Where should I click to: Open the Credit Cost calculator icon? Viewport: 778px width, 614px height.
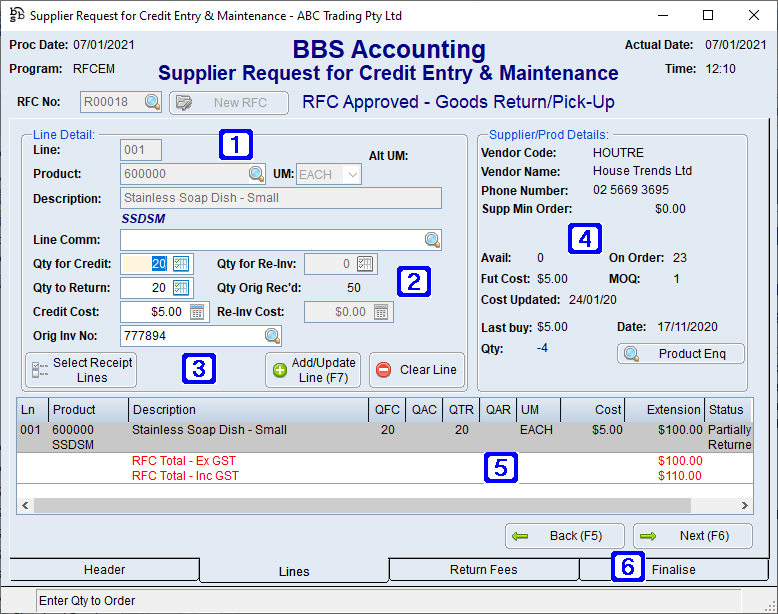[x=197, y=312]
